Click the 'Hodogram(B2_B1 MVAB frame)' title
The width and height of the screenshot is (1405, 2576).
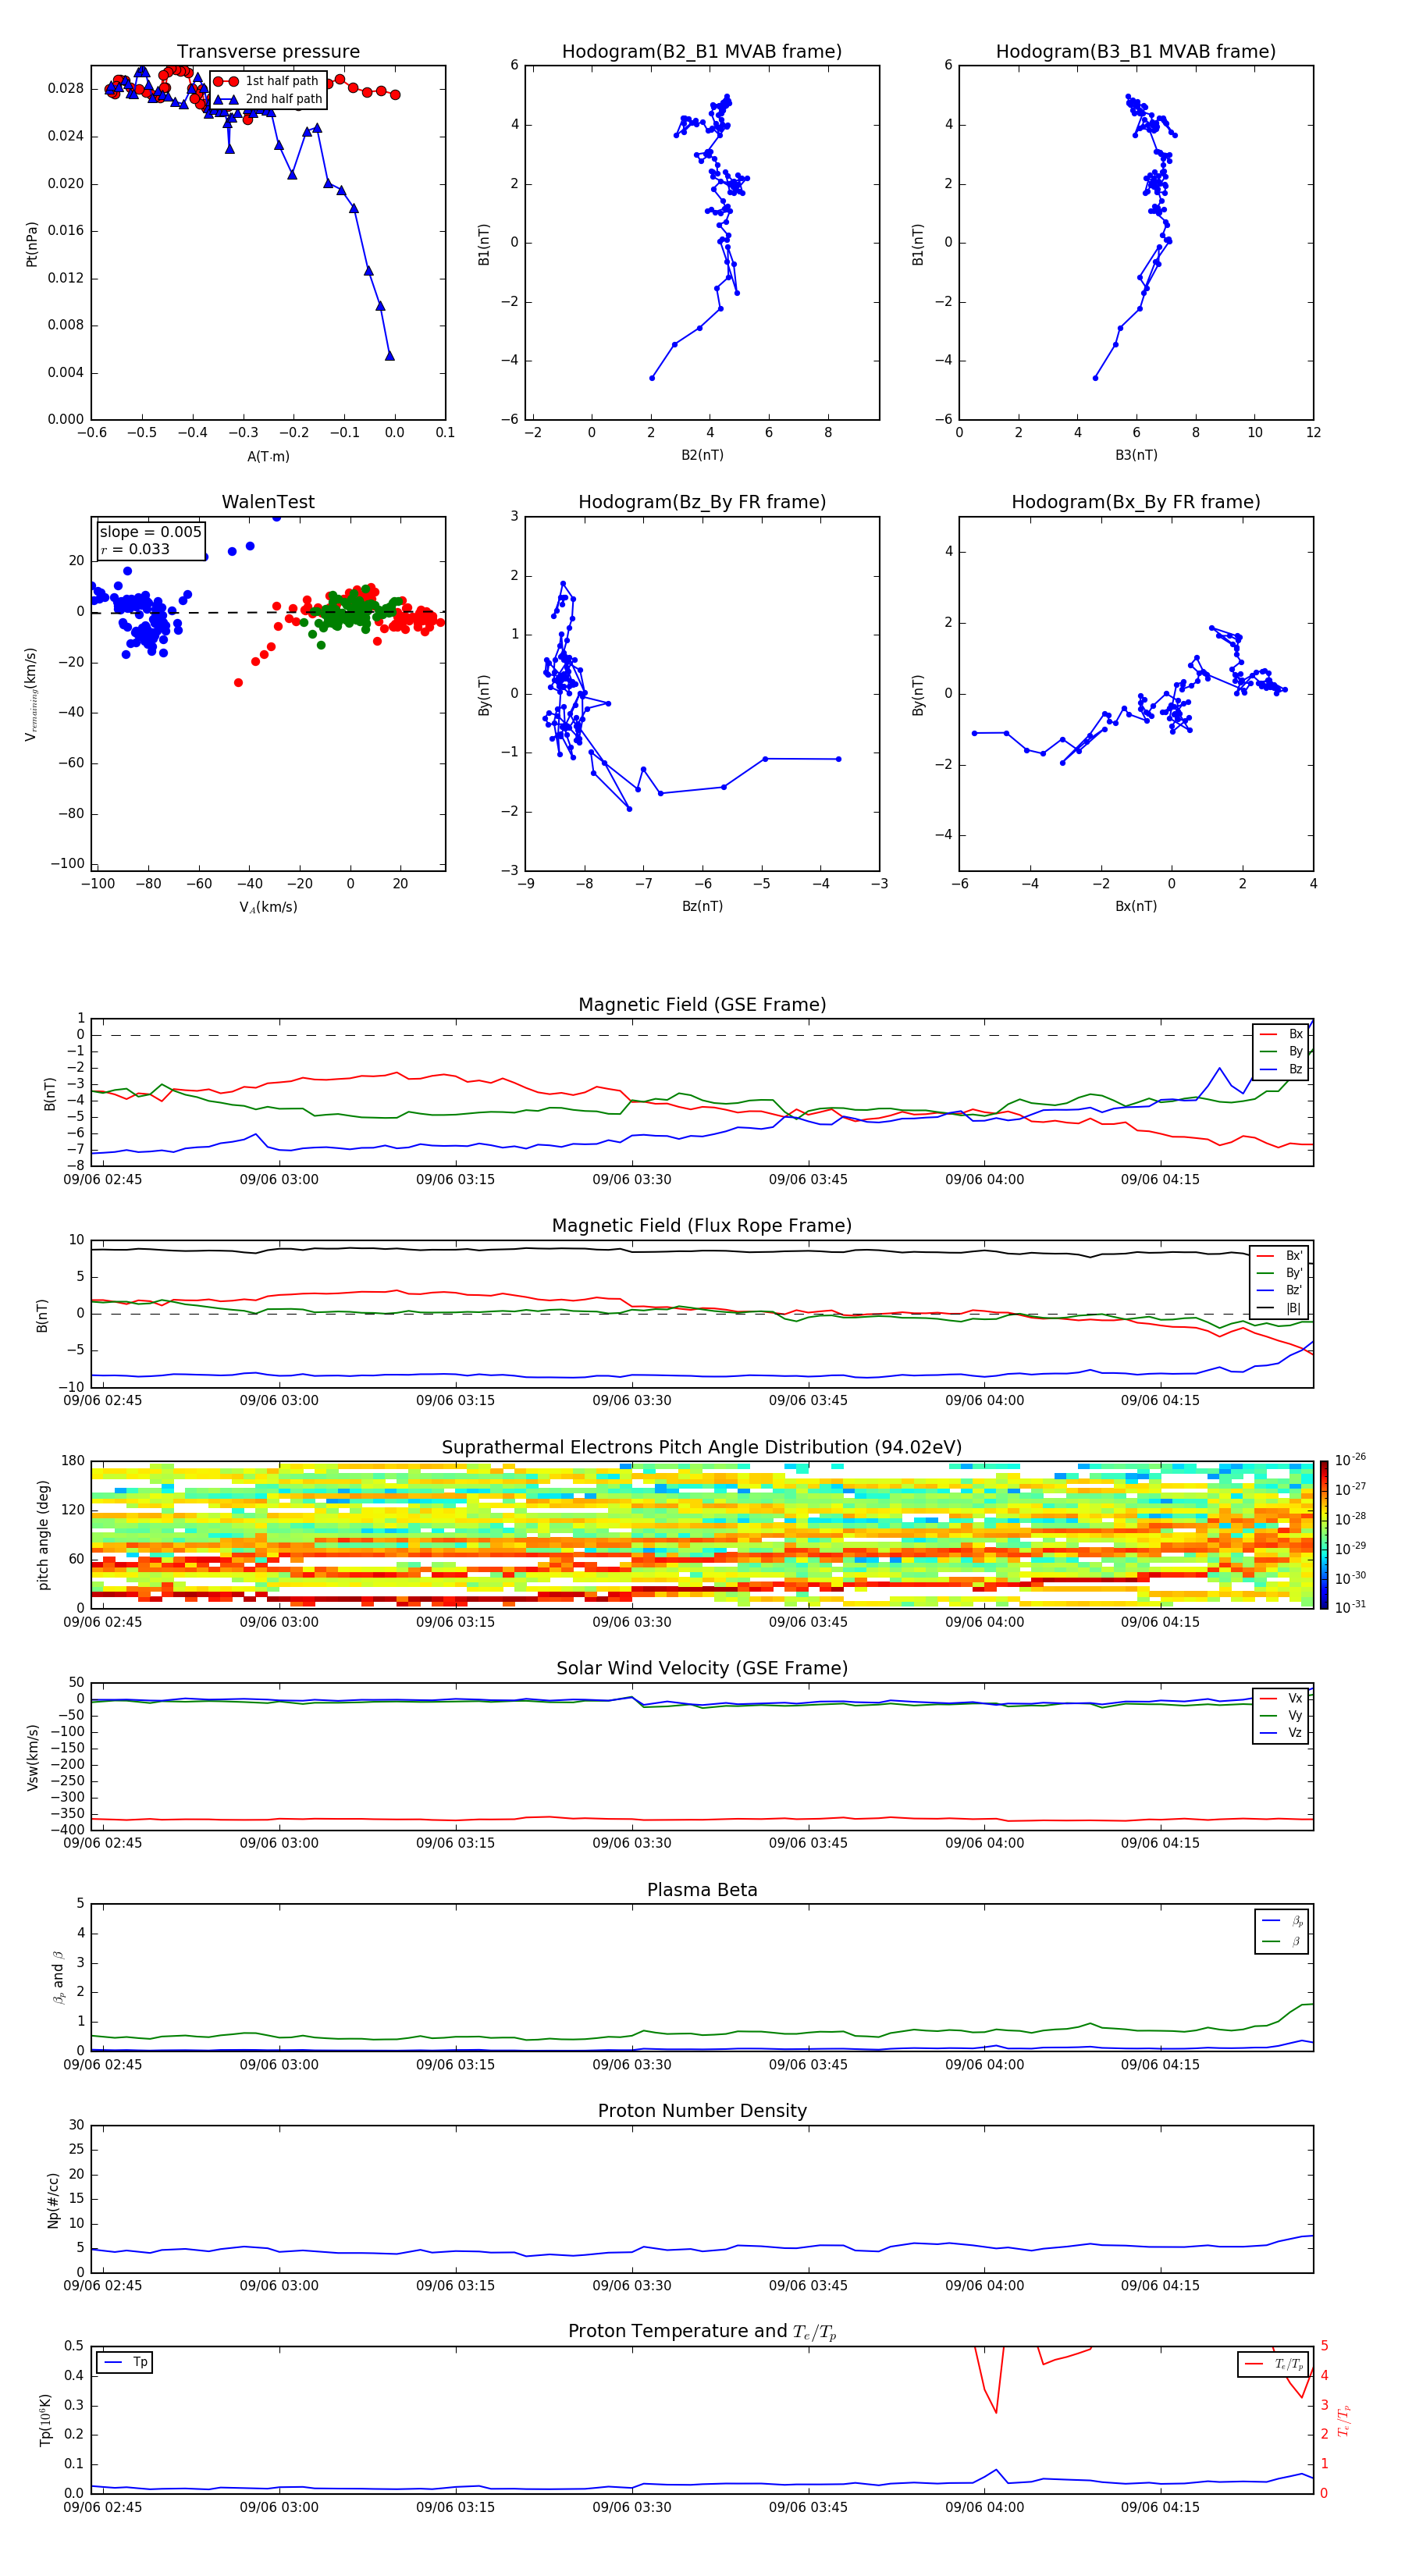point(702,52)
